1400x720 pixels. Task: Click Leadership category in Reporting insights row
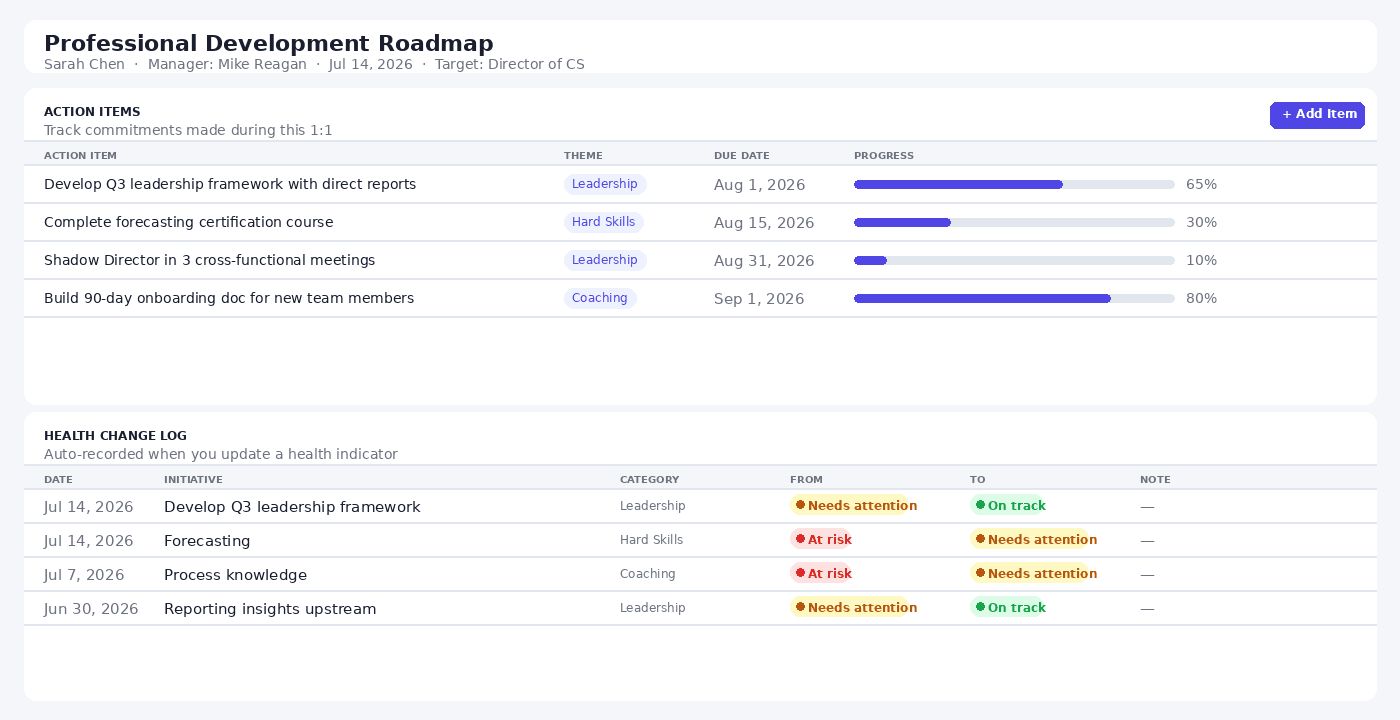(x=653, y=608)
